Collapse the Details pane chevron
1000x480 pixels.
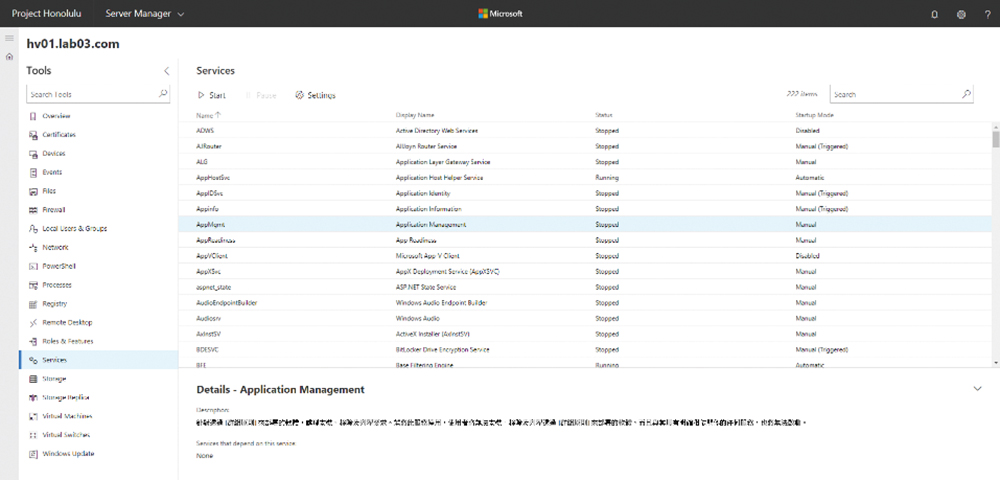tap(978, 389)
